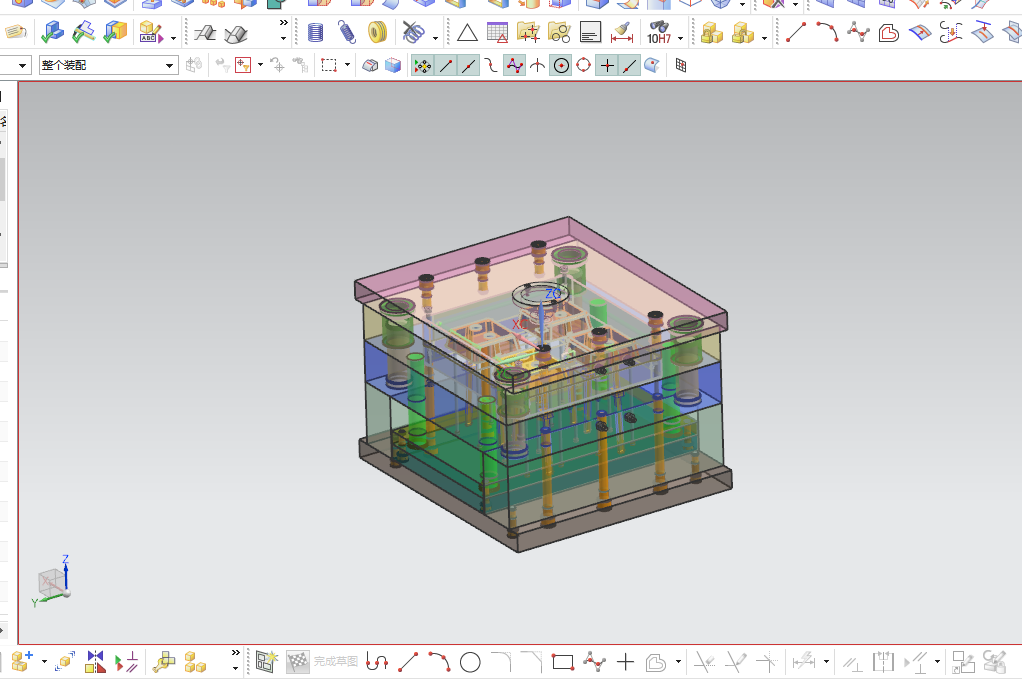1022x679 pixels.
Task: Click the brush with dimension arrow icon
Action: [x=622, y=32]
